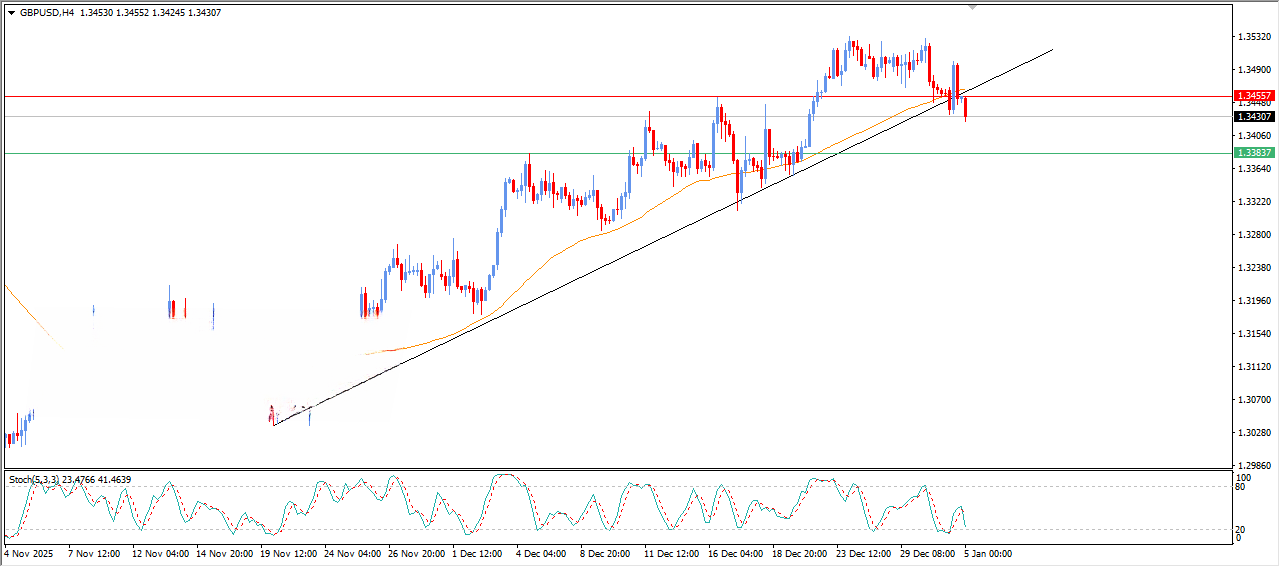The height and width of the screenshot is (567, 1280).
Task: Click the stochastic scale value 20
Action: [1242, 529]
